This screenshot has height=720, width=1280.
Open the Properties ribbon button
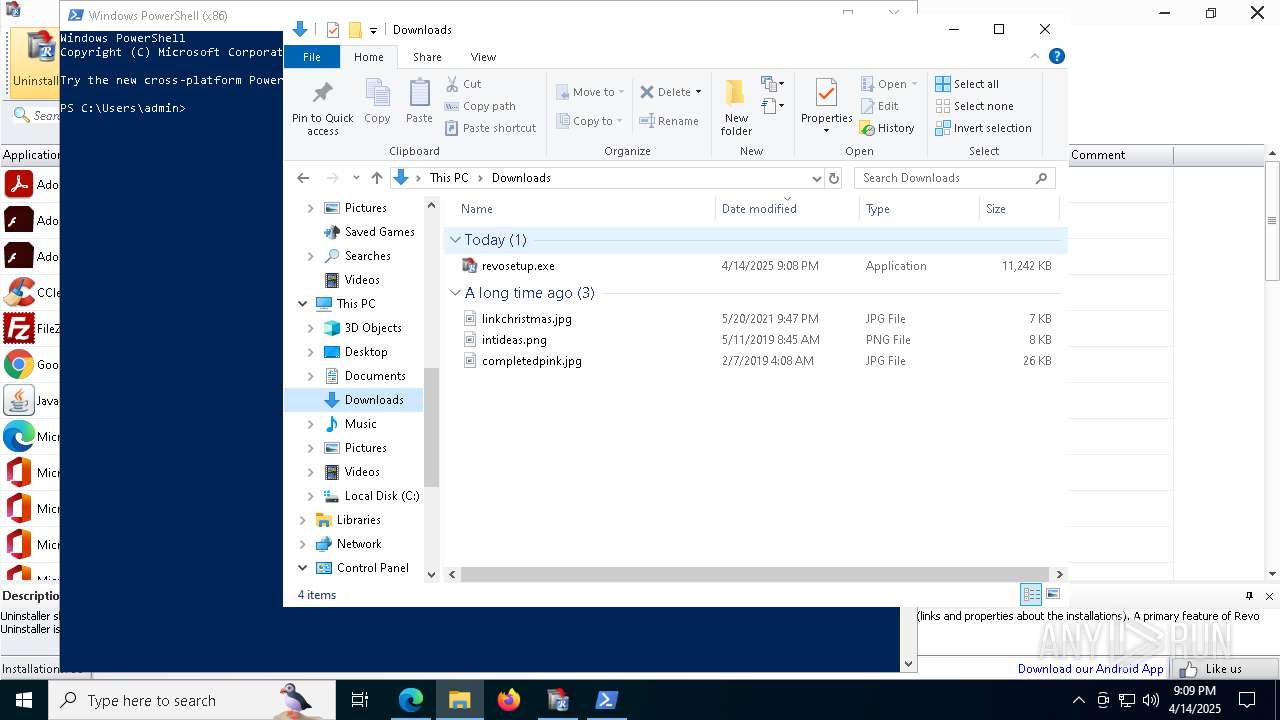click(826, 106)
